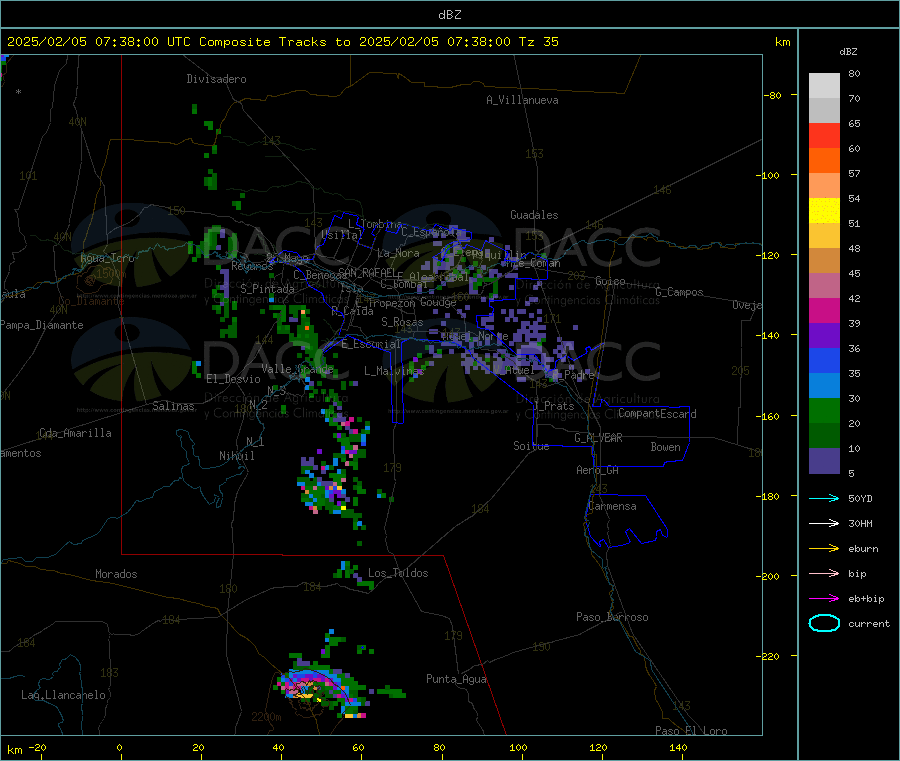Pick the slate 5–10 dBZ swatch
Screen dimensions: 900x761
pos(824,461)
